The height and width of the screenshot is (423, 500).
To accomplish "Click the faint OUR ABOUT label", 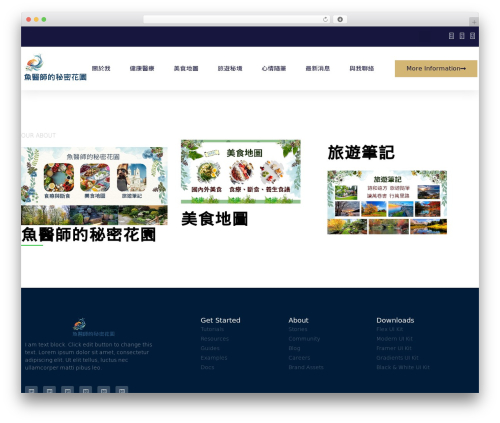I will point(38,135).
